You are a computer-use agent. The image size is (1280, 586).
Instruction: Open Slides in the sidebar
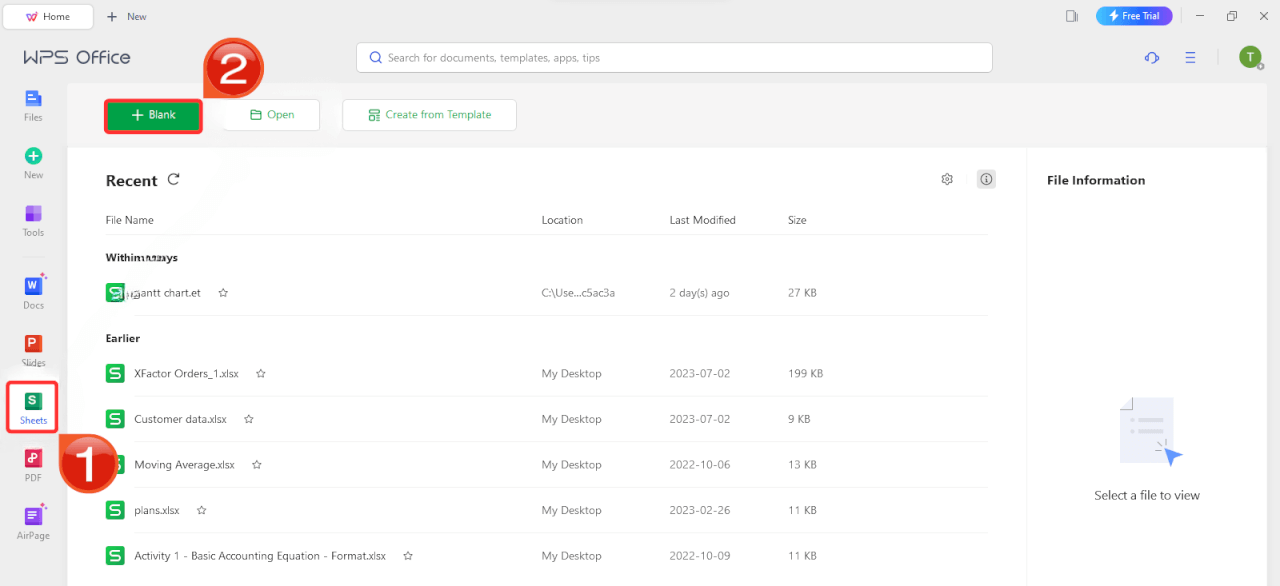[33, 351]
